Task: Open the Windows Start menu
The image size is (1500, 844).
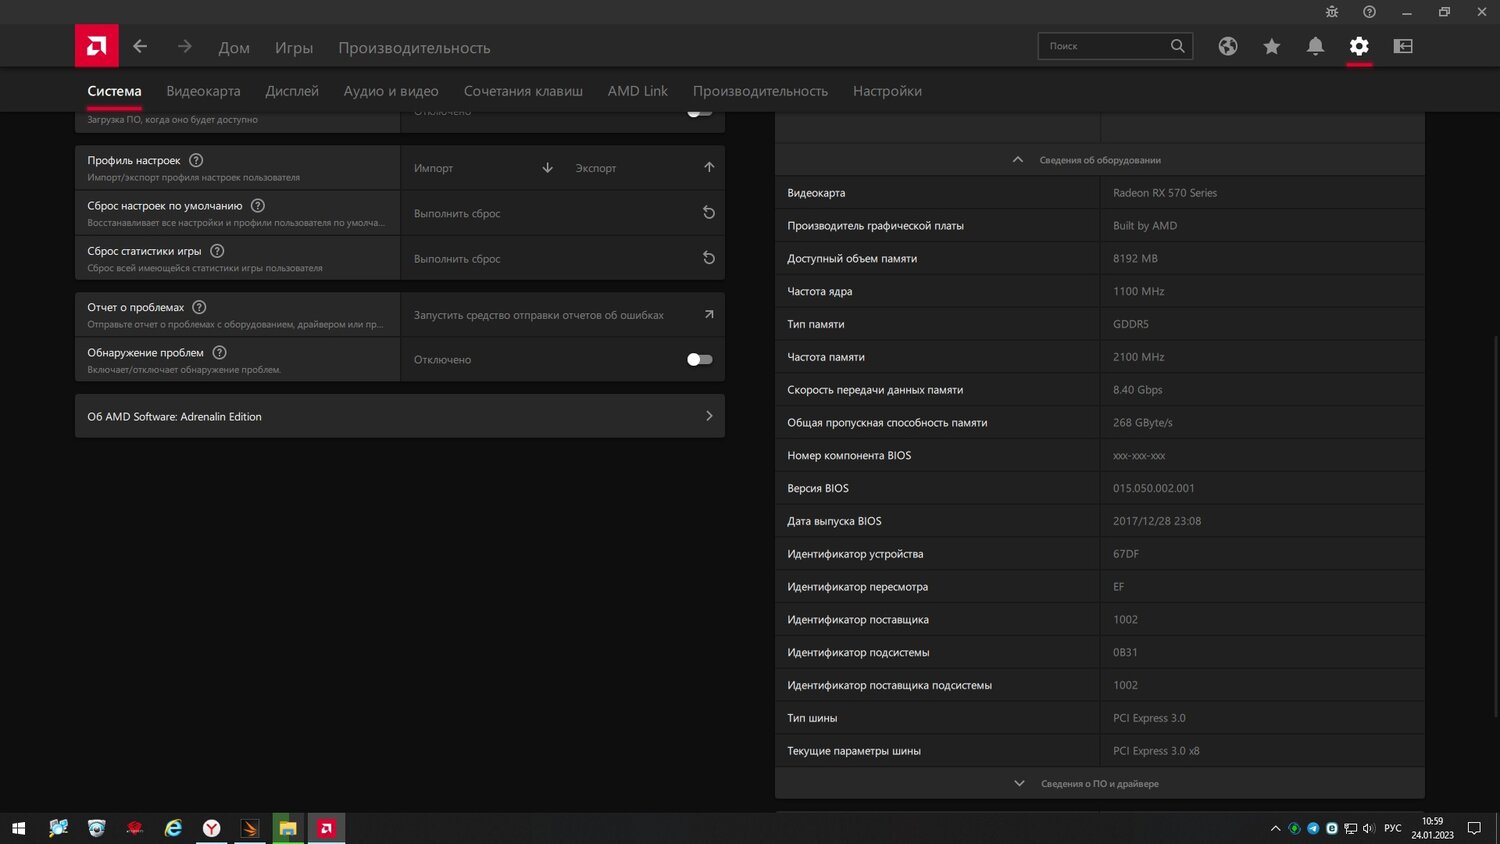Action: [x=18, y=828]
